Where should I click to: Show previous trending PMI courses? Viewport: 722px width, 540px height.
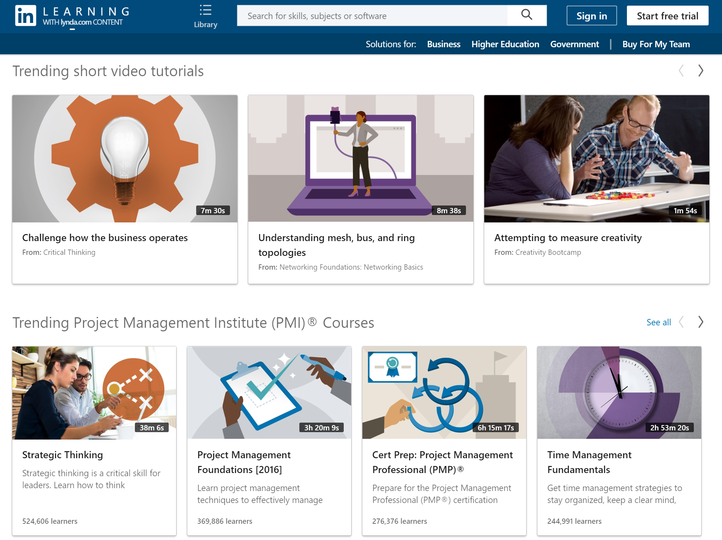point(681,322)
